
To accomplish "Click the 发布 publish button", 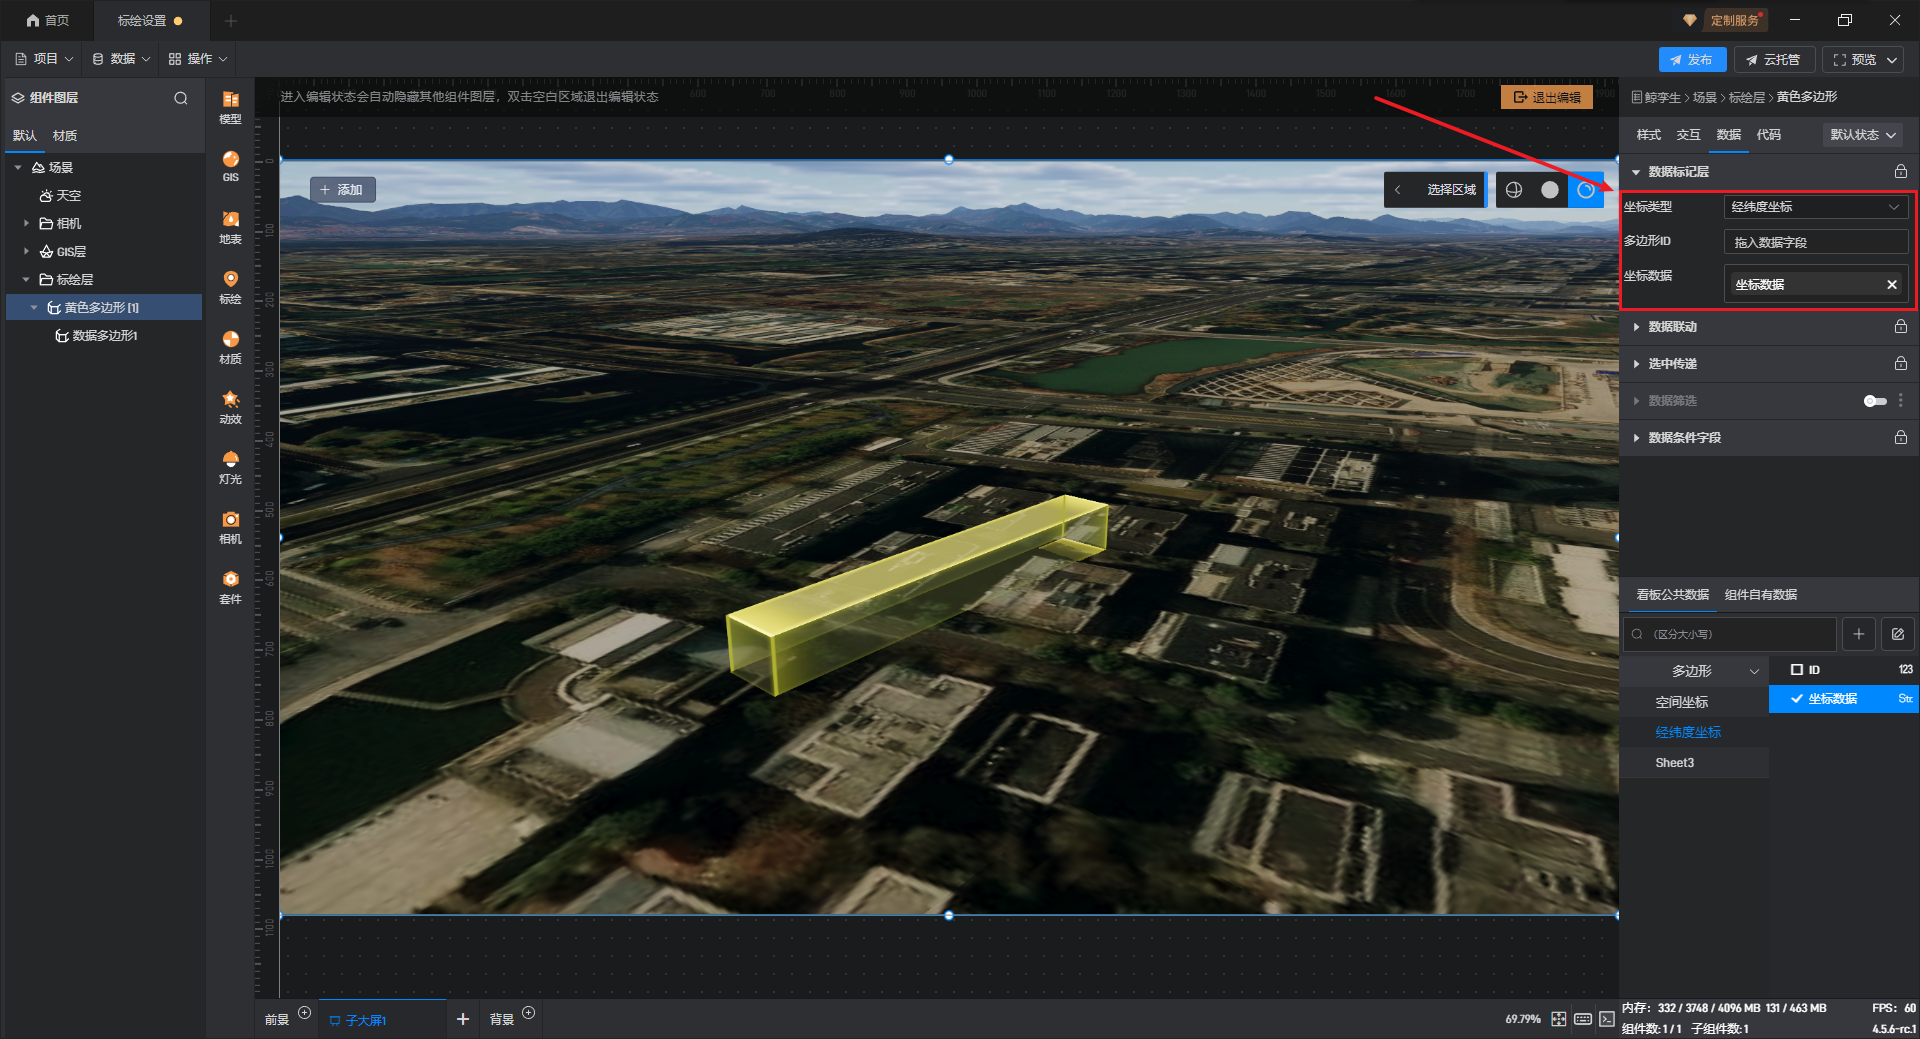I will (1691, 60).
